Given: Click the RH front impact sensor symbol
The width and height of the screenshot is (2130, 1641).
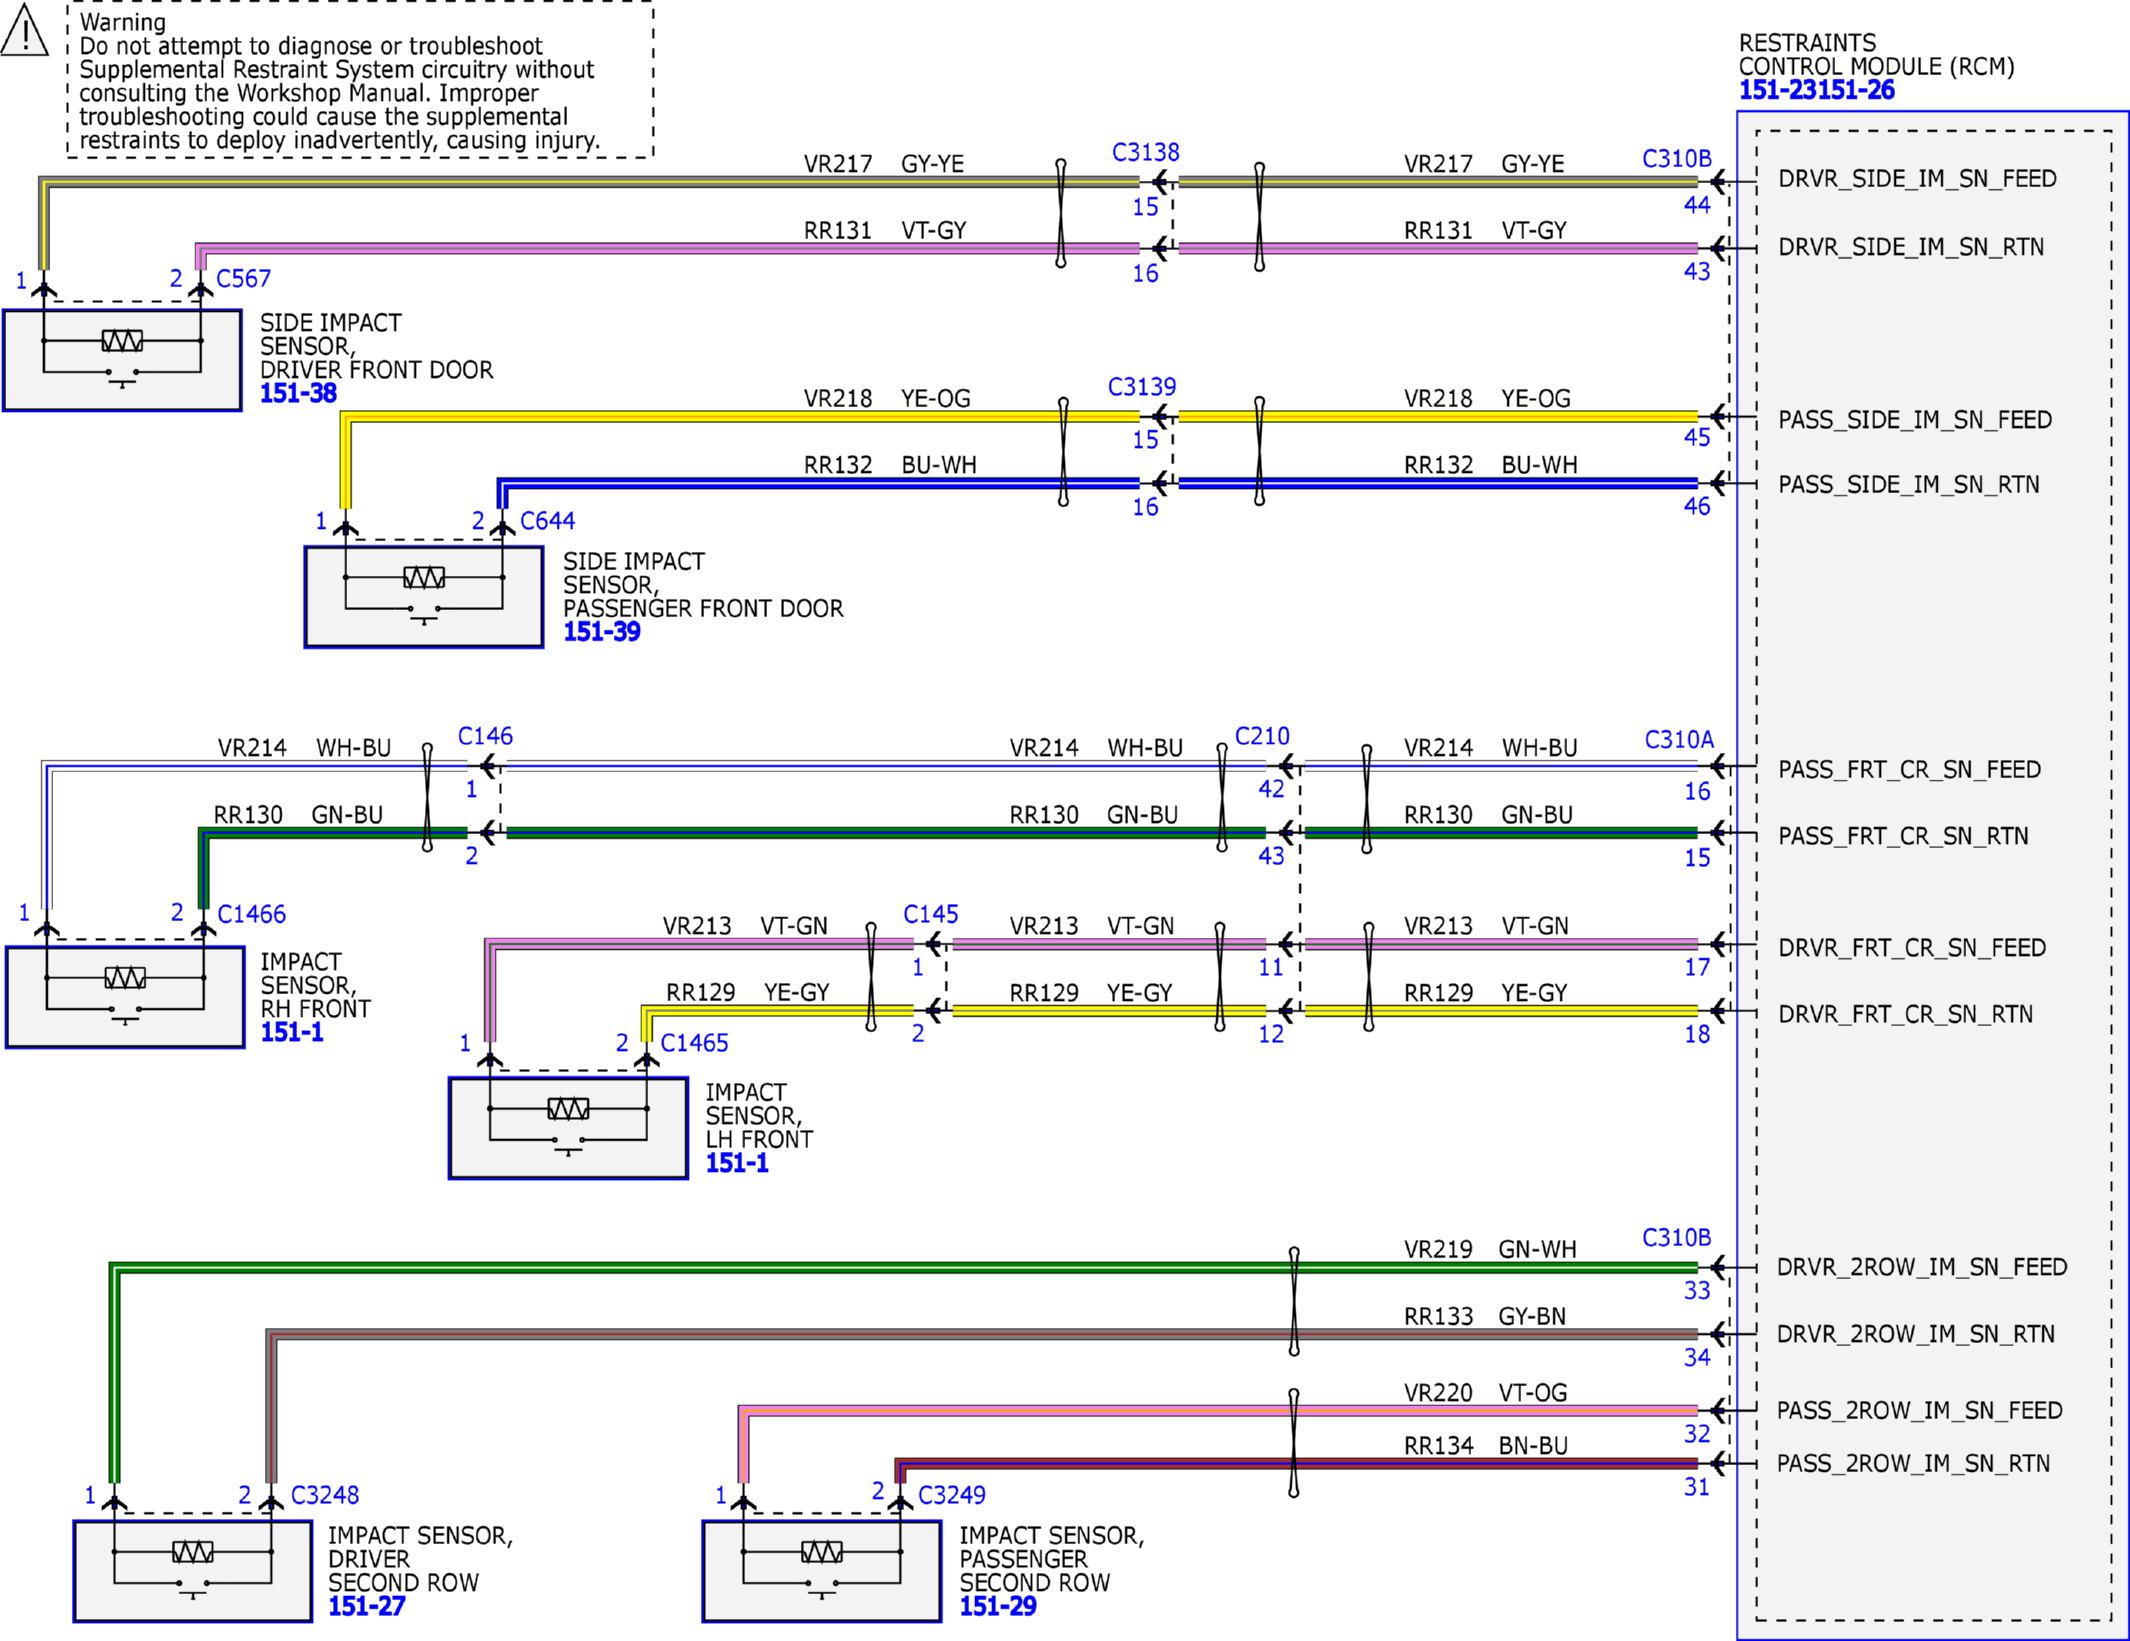Looking at the screenshot, I should coord(125,997).
